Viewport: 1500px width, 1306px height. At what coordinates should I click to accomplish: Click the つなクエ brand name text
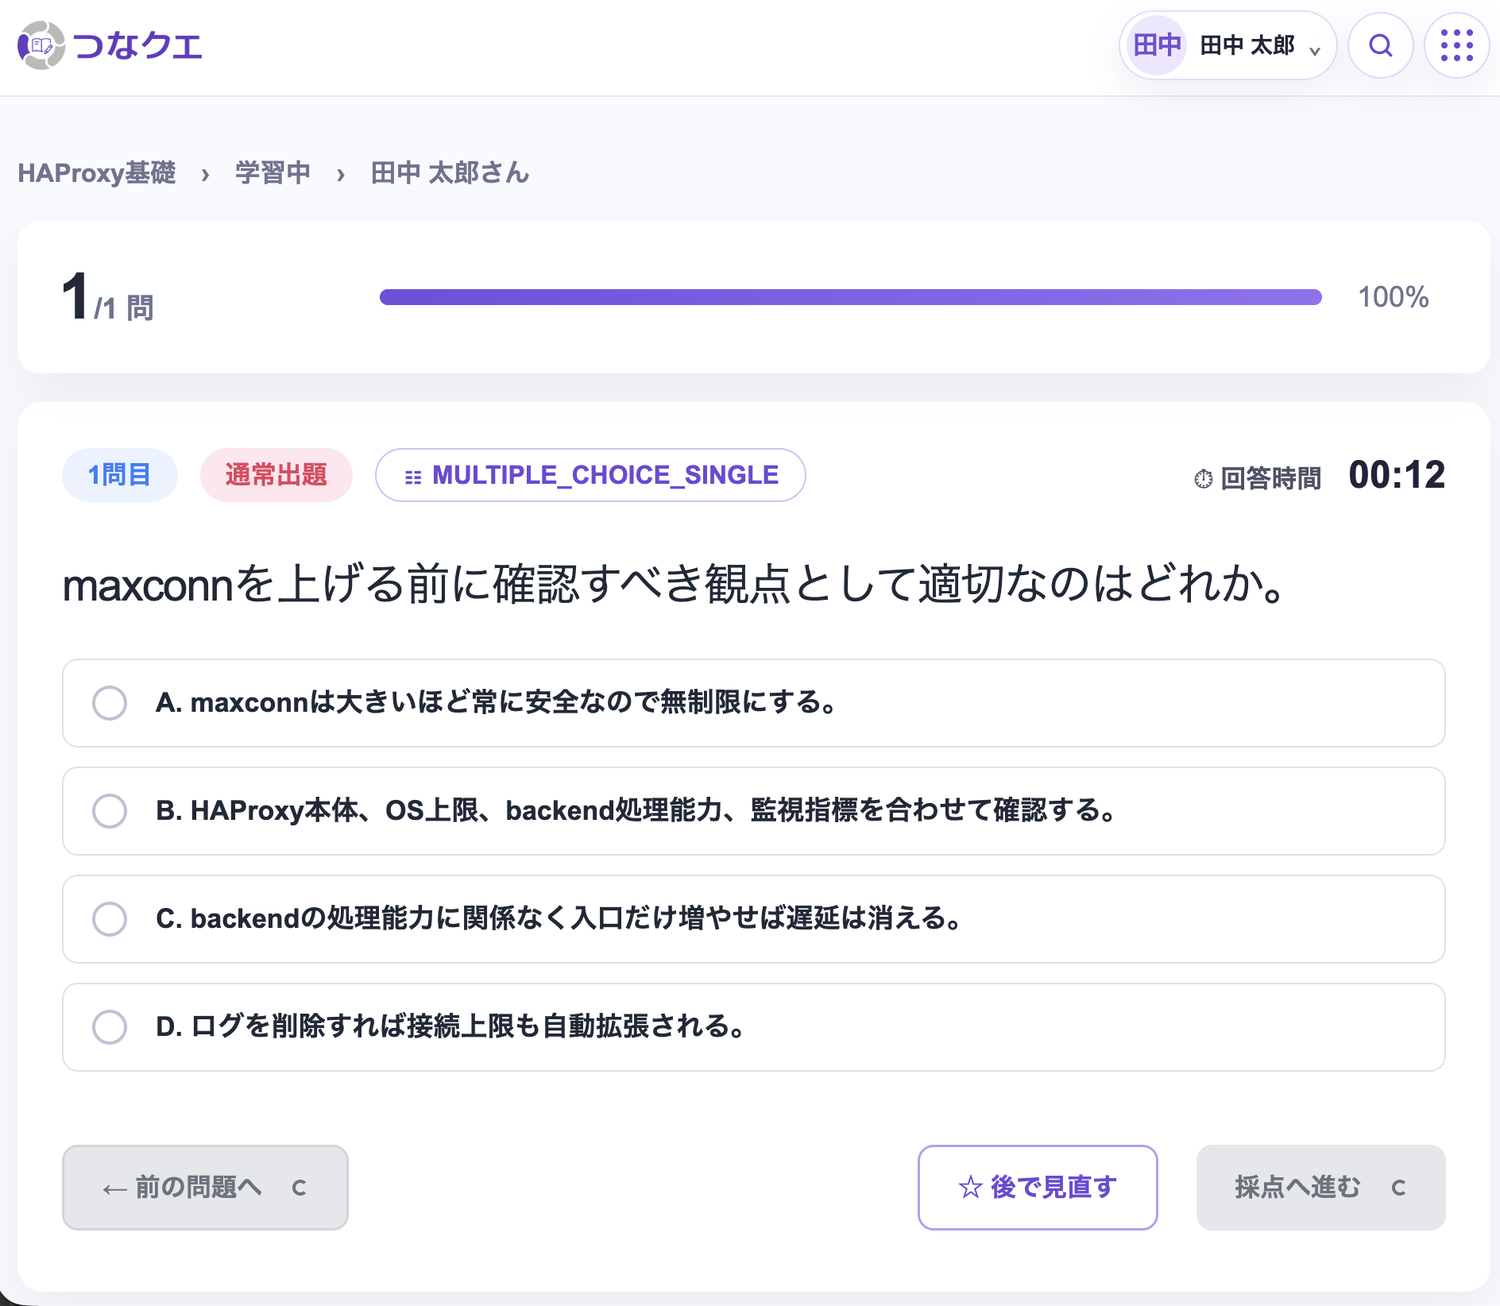tap(138, 45)
